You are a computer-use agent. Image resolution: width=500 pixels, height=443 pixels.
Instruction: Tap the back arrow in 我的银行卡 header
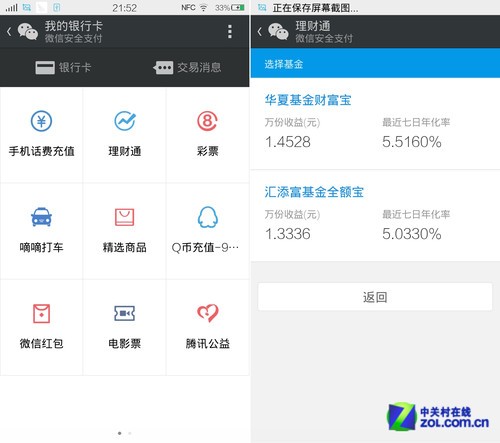pos(9,32)
